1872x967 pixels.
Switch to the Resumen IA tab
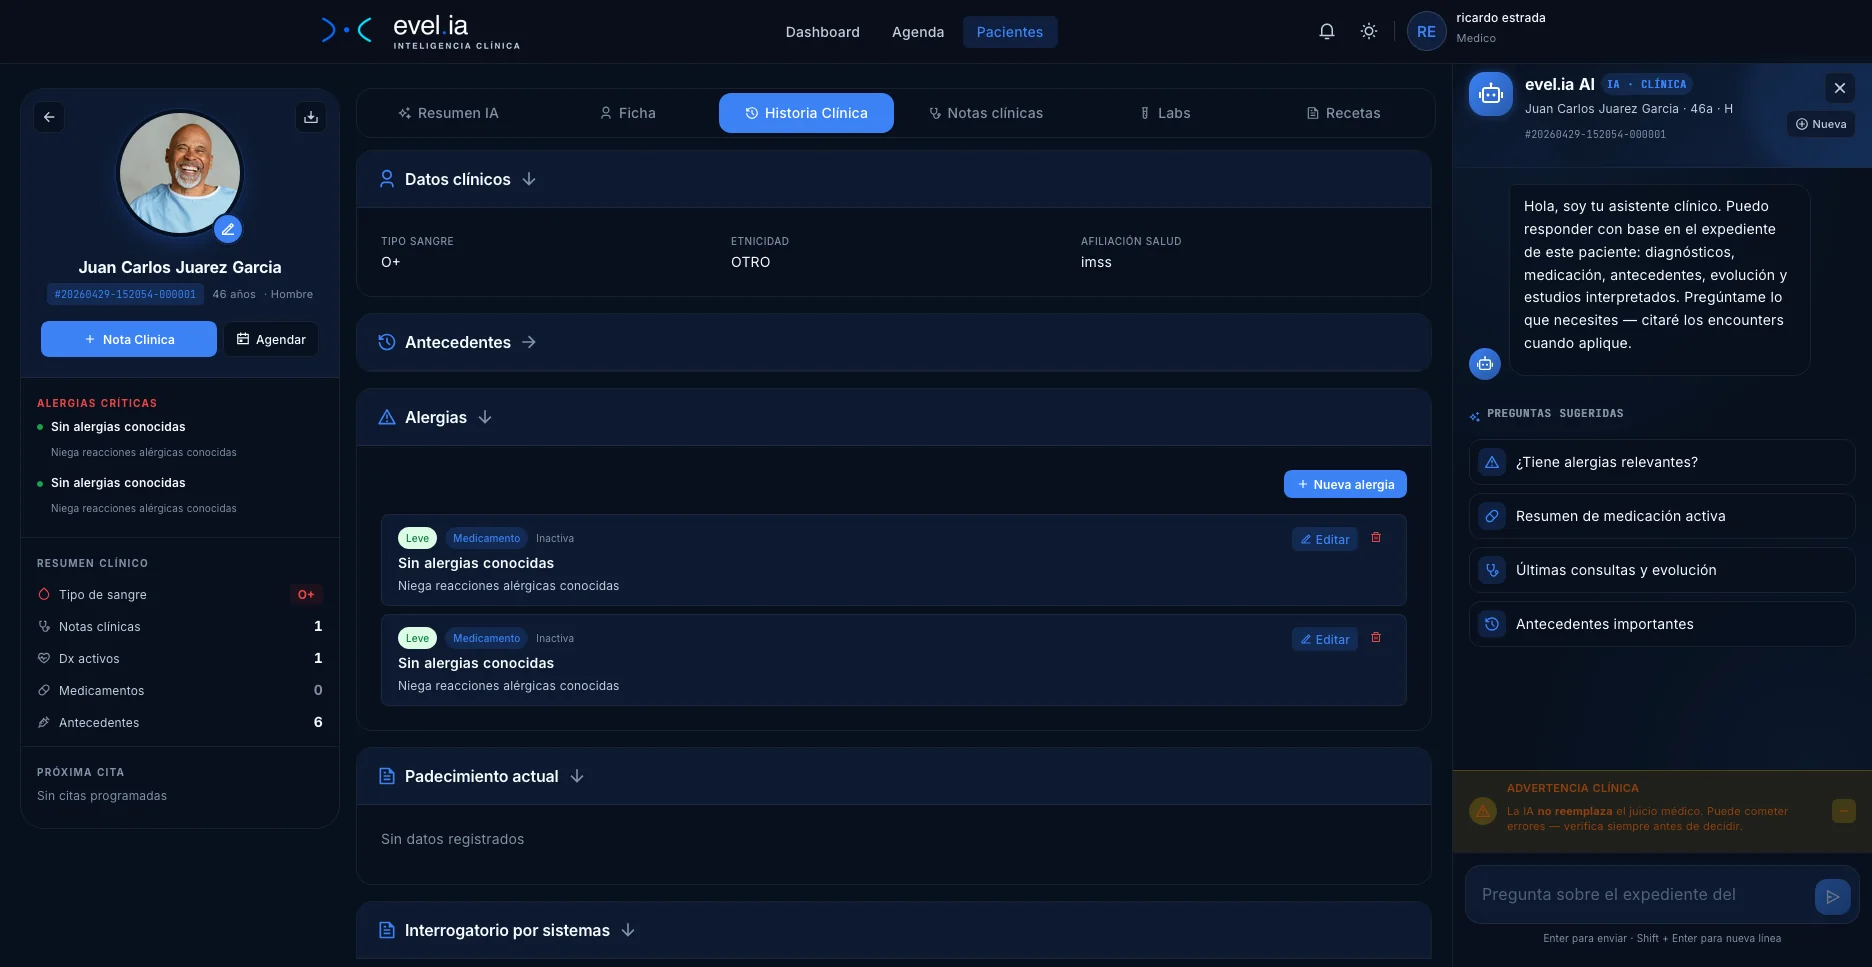[448, 113]
